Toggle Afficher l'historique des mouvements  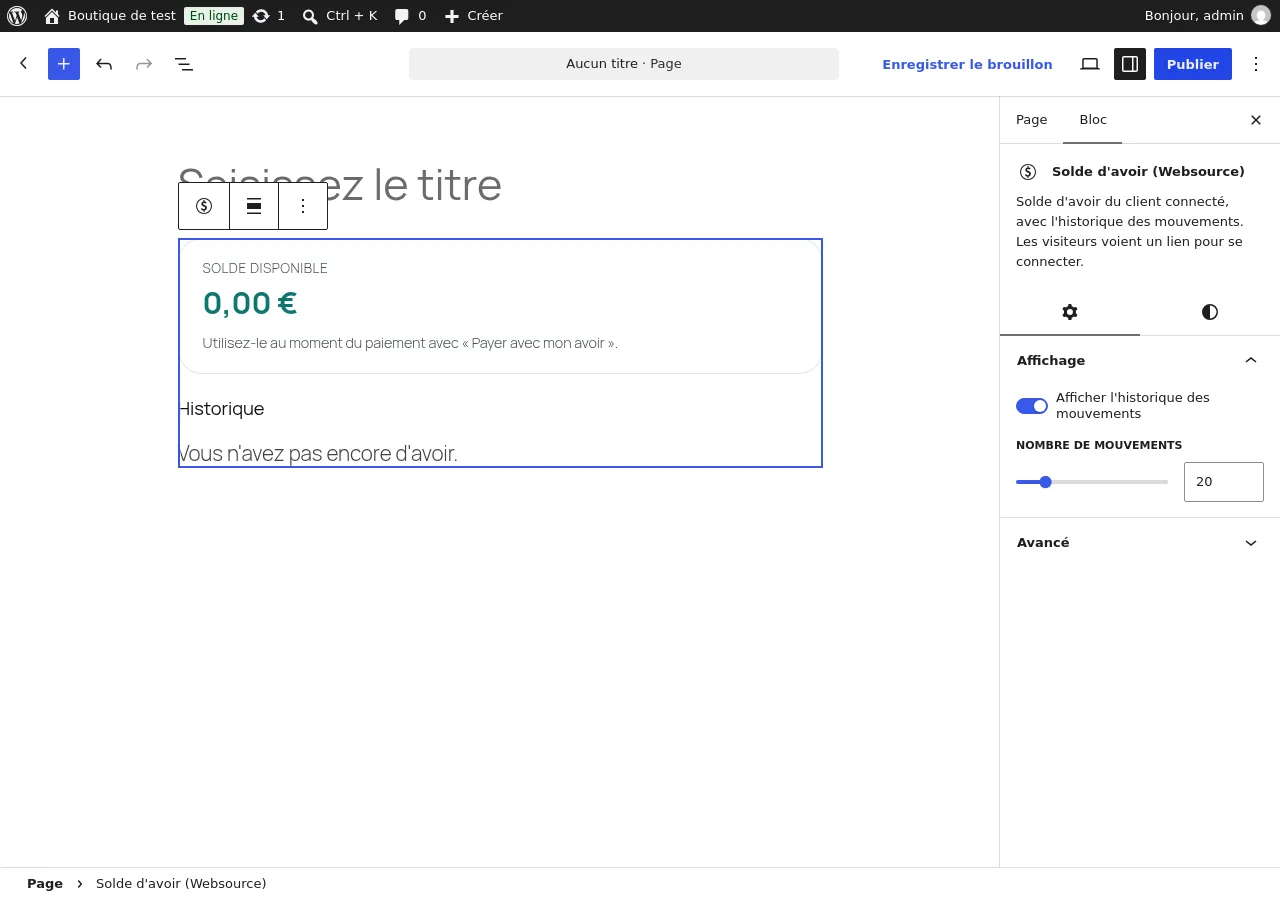pos(1032,406)
